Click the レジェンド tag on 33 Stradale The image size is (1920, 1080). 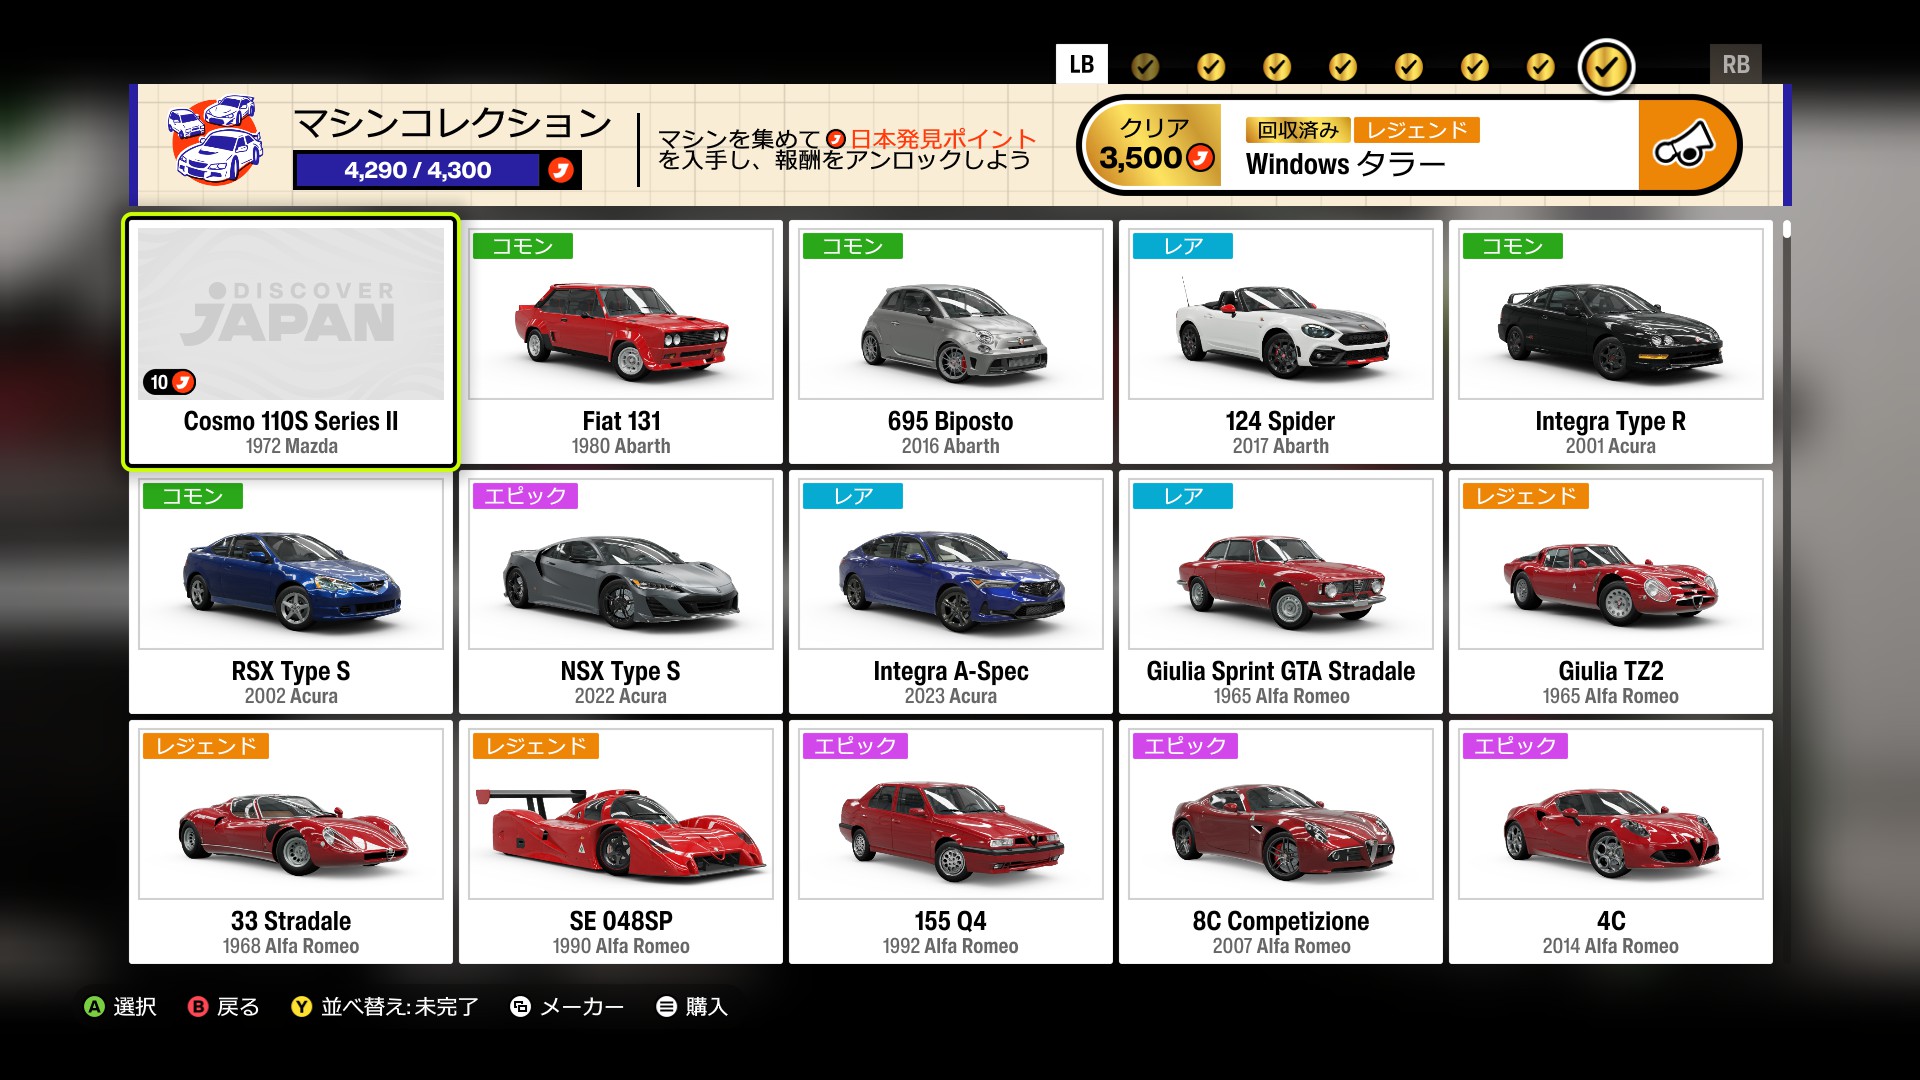coord(205,746)
